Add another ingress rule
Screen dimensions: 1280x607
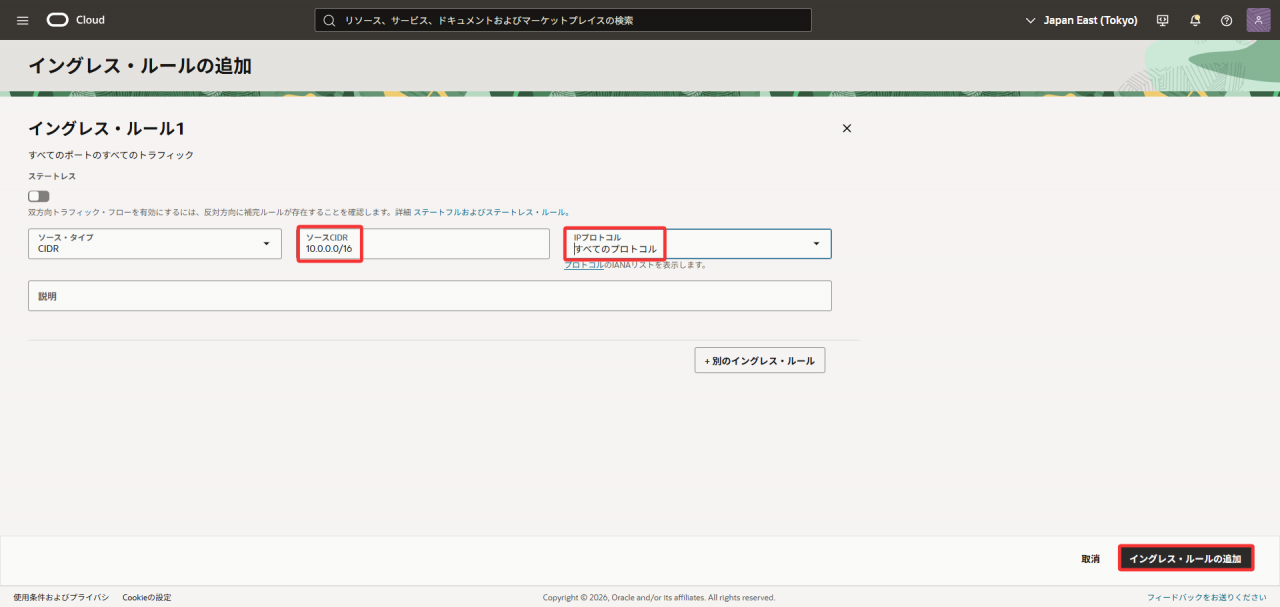760,360
